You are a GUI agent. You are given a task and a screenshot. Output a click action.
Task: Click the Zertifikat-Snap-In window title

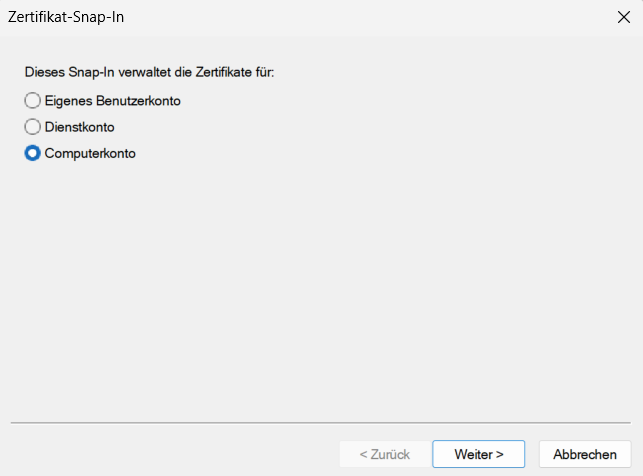tap(66, 17)
